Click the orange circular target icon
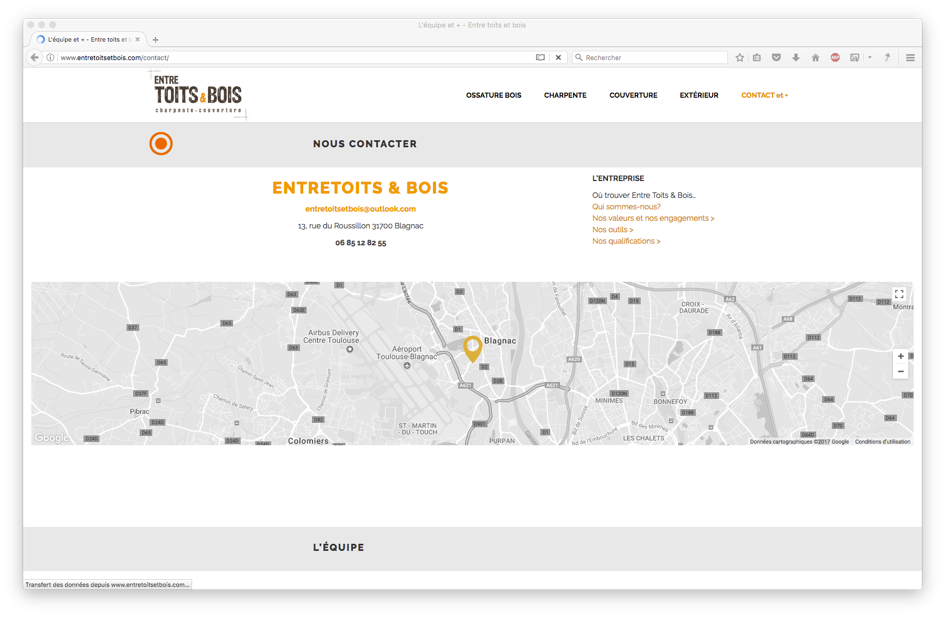The height and width of the screenshot is (617, 945). click(x=161, y=143)
